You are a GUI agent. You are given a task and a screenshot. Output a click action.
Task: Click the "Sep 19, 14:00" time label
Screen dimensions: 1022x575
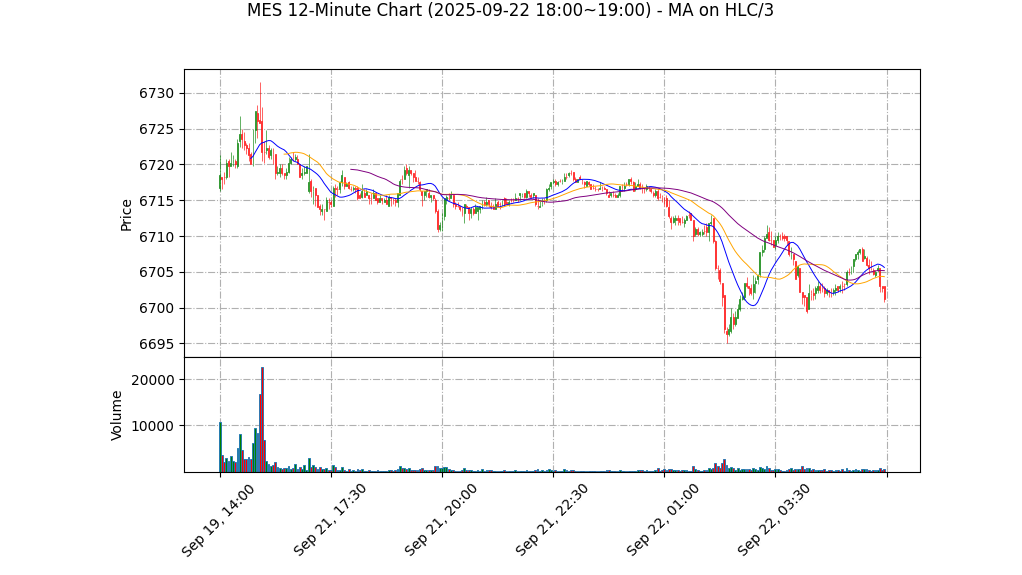click(217, 520)
